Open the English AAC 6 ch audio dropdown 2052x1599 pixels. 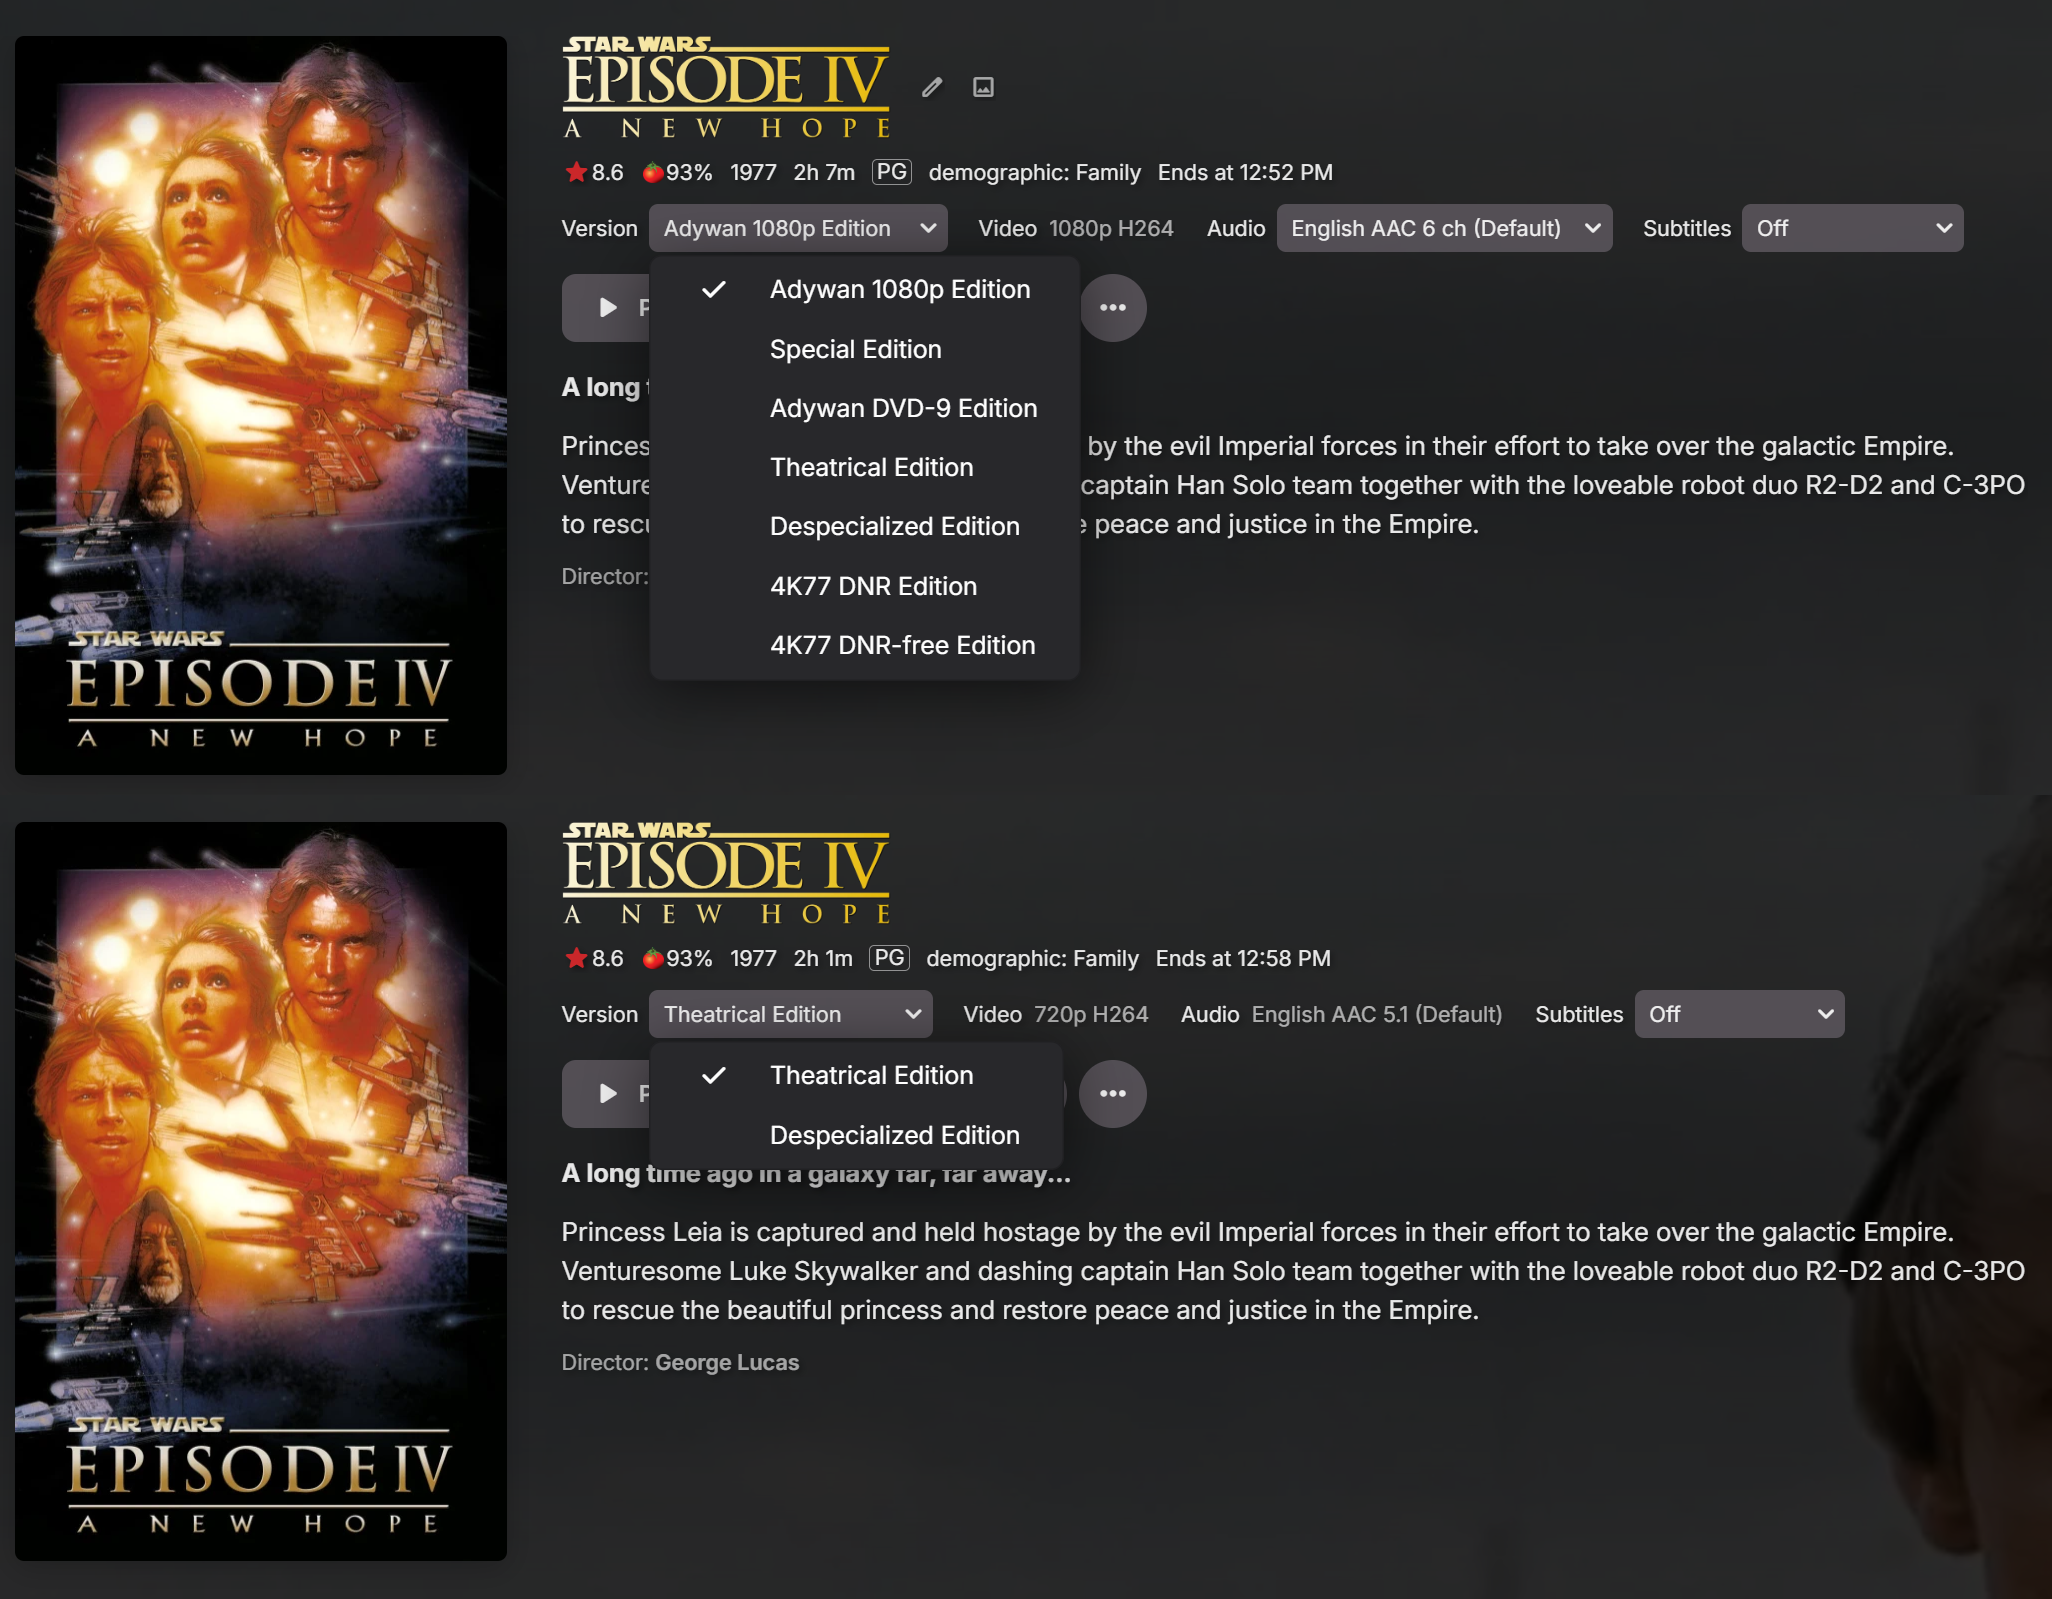point(1444,229)
